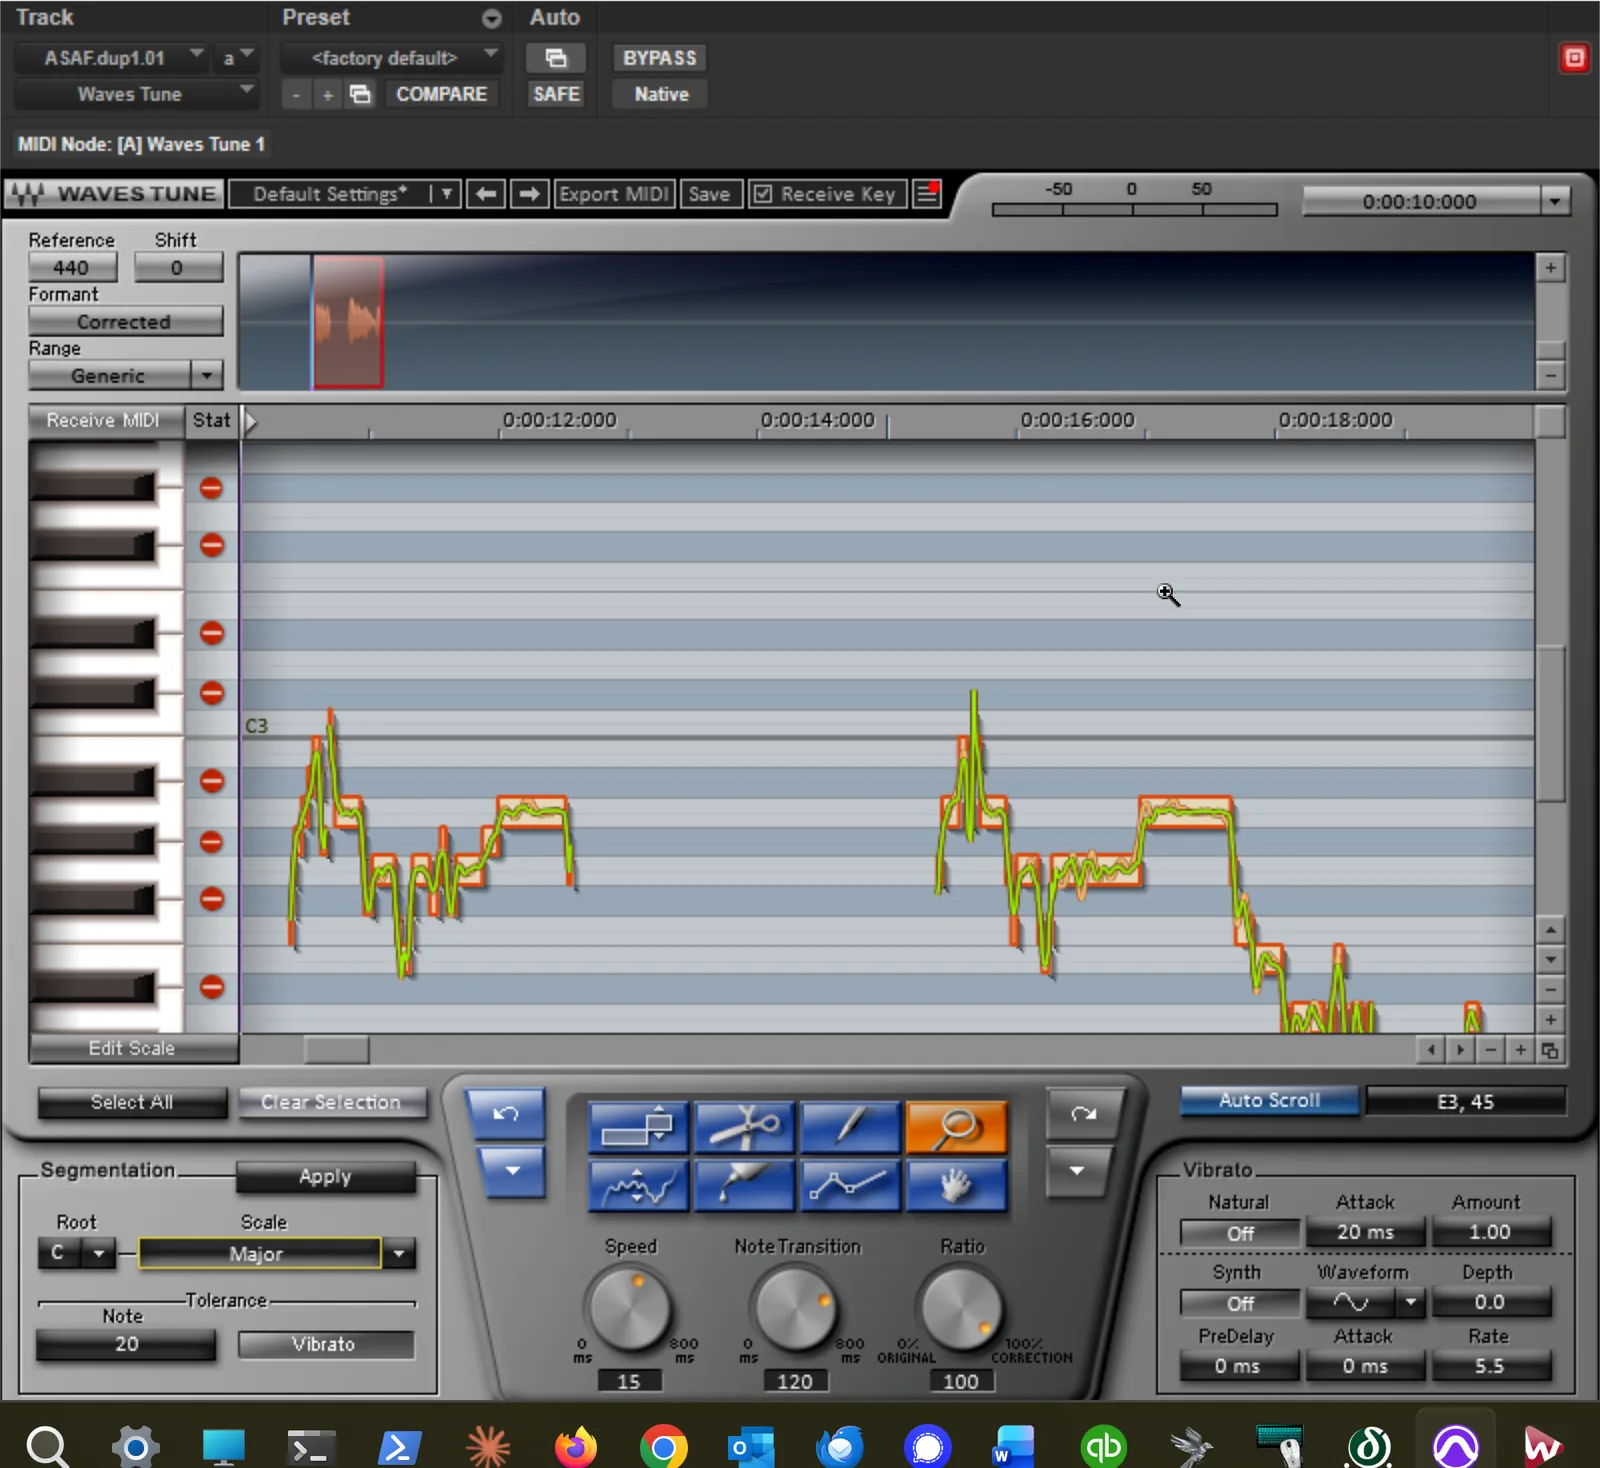Click Export MIDI button

coord(614,194)
